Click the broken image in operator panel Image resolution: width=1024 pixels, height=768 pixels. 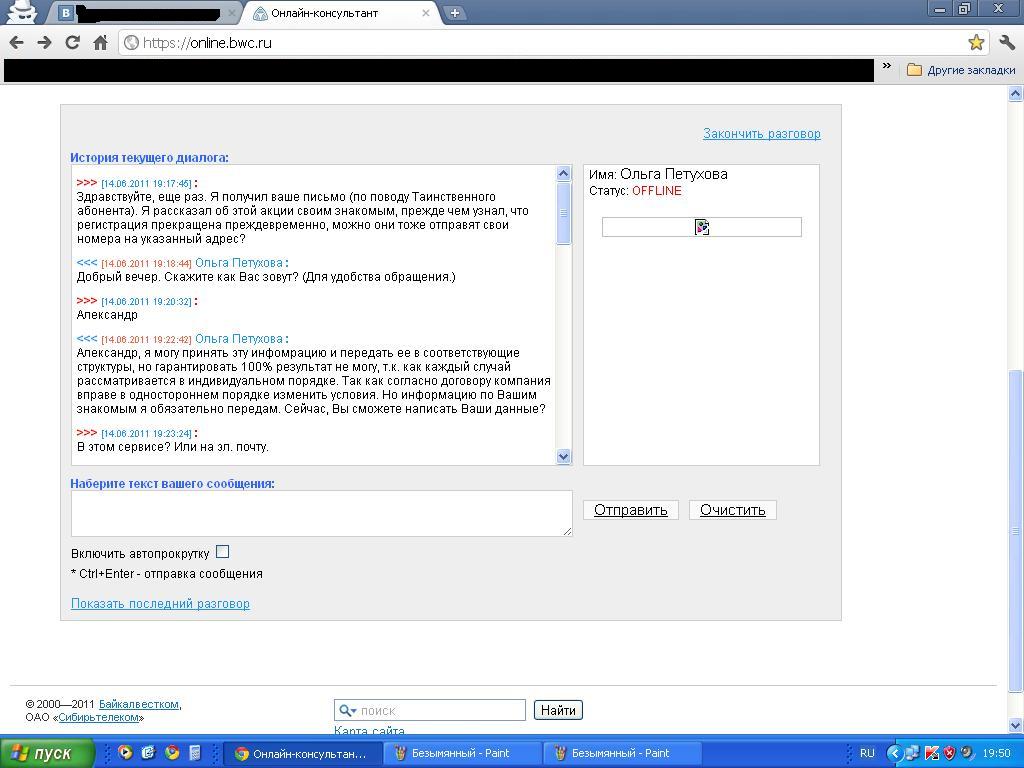click(x=702, y=228)
